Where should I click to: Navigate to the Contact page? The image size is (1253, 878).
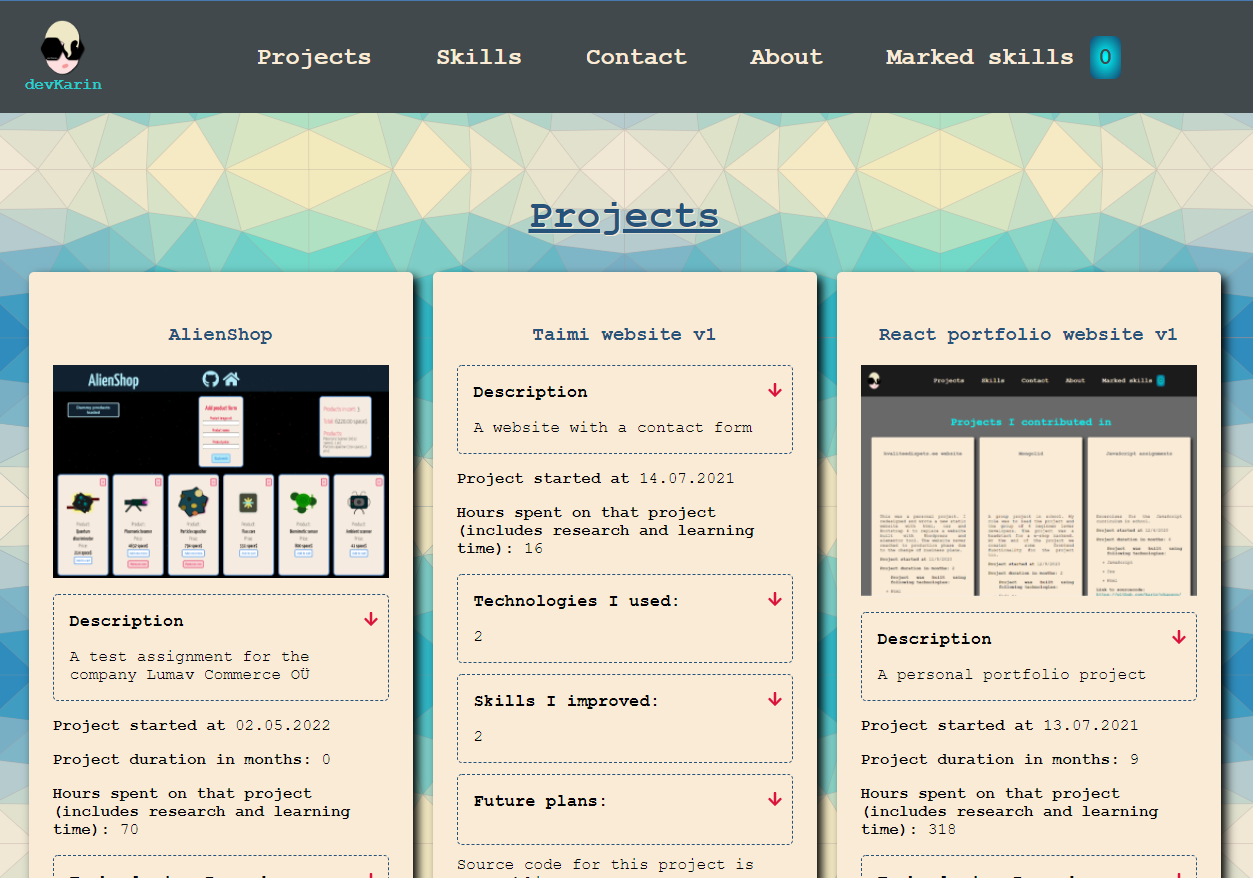pyautogui.click(x=636, y=57)
